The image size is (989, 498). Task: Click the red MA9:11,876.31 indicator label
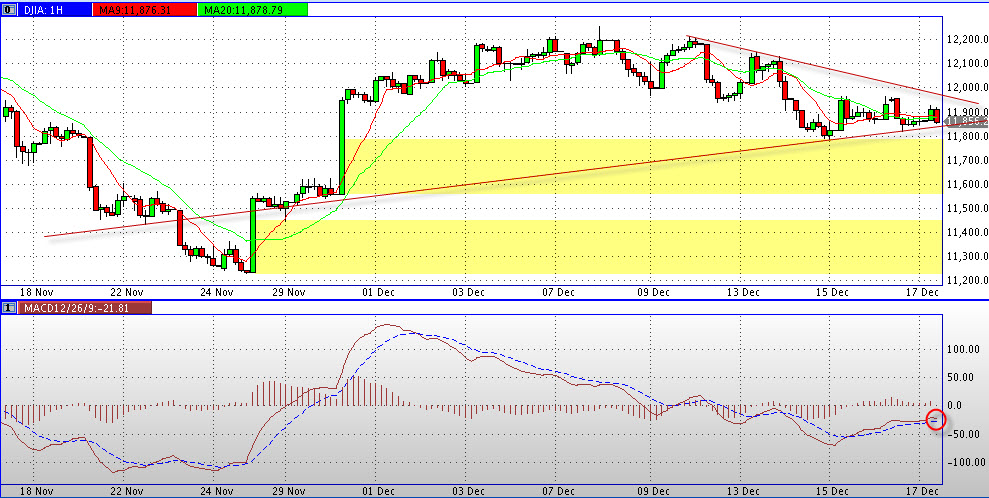[x=144, y=9]
